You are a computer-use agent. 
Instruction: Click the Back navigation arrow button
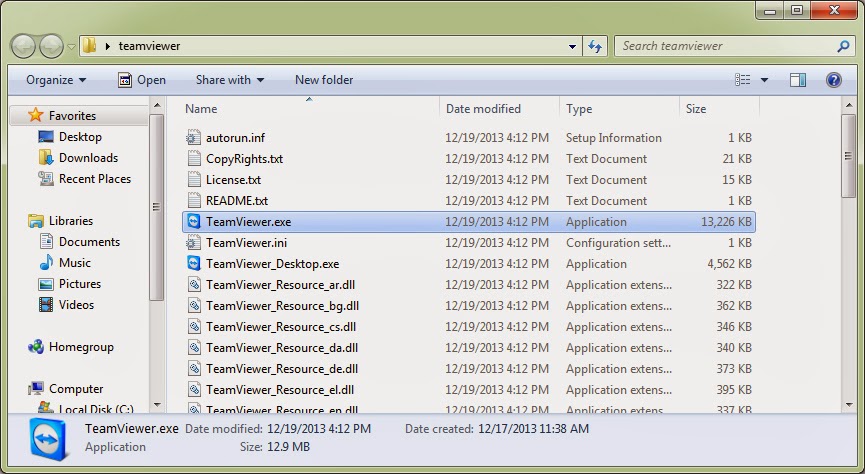24,46
